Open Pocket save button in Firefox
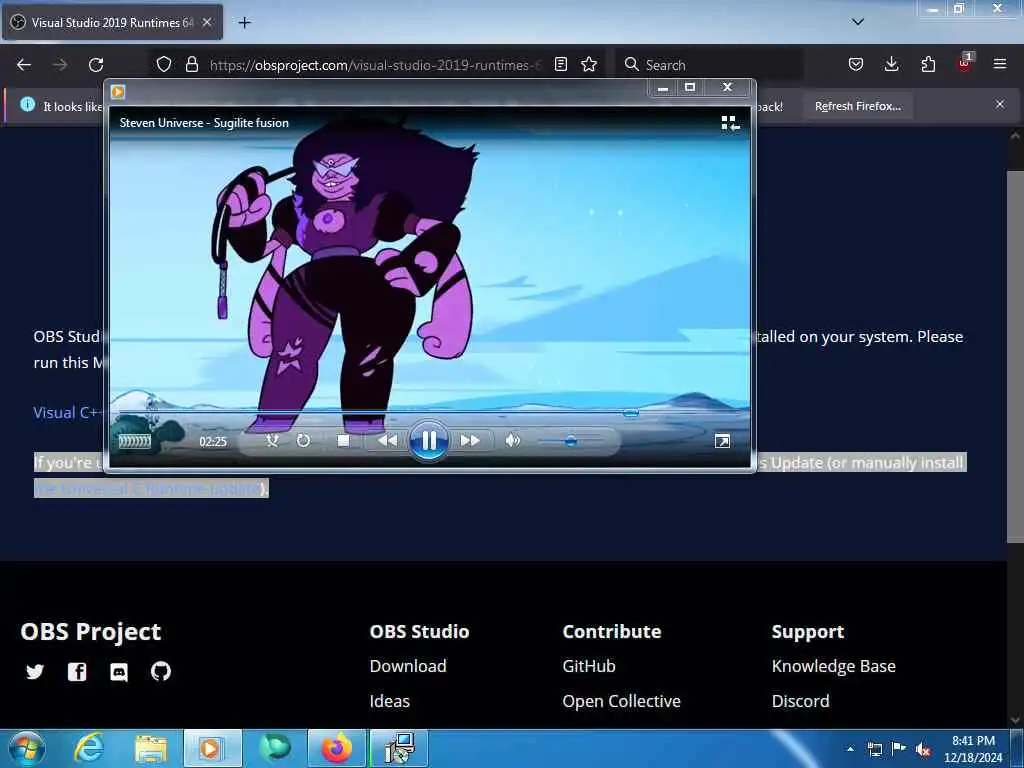This screenshot has height=768, width=1024. click(856, 65)
